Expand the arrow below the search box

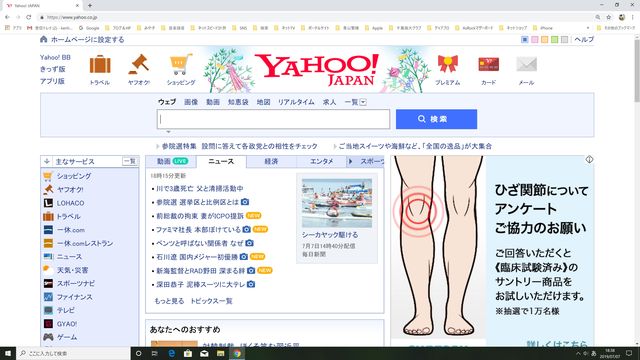(168, 132)
